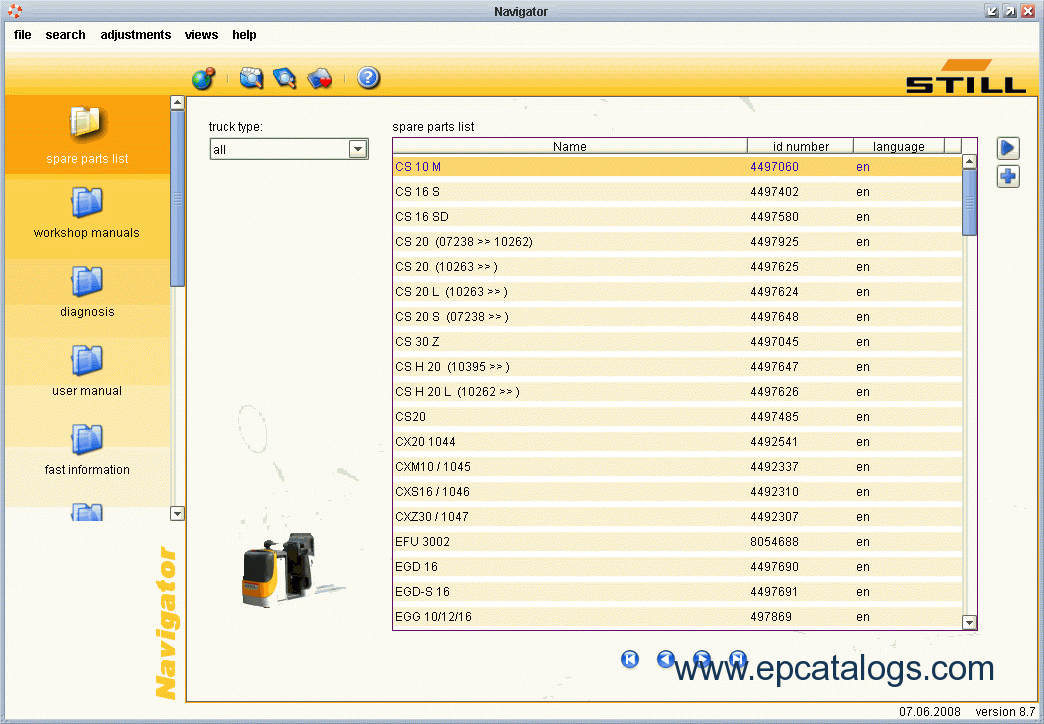The height and width of the screenshot is (724, 1044).
Task: Select row EGD-S 16
Action: point(677,591)
